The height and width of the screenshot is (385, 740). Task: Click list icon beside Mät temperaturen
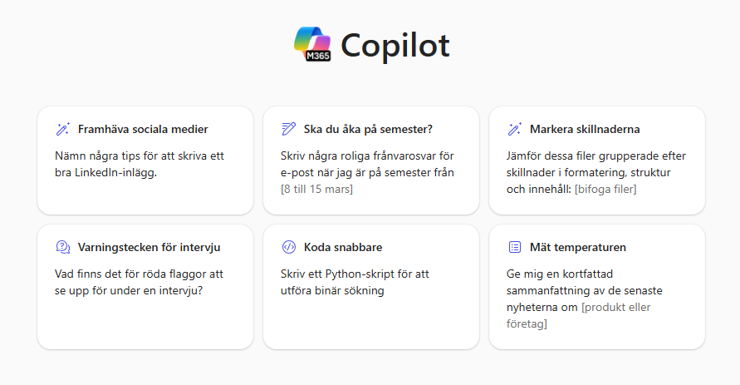coord(514,247)
